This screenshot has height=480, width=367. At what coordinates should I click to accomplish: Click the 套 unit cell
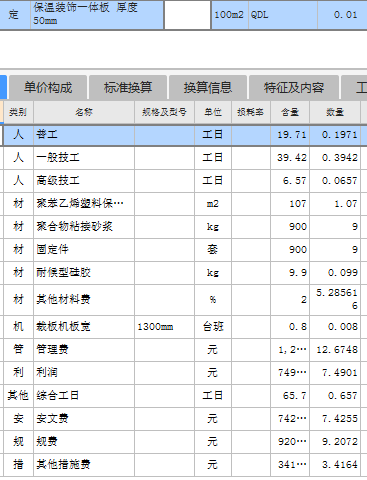tap(213, 249)
